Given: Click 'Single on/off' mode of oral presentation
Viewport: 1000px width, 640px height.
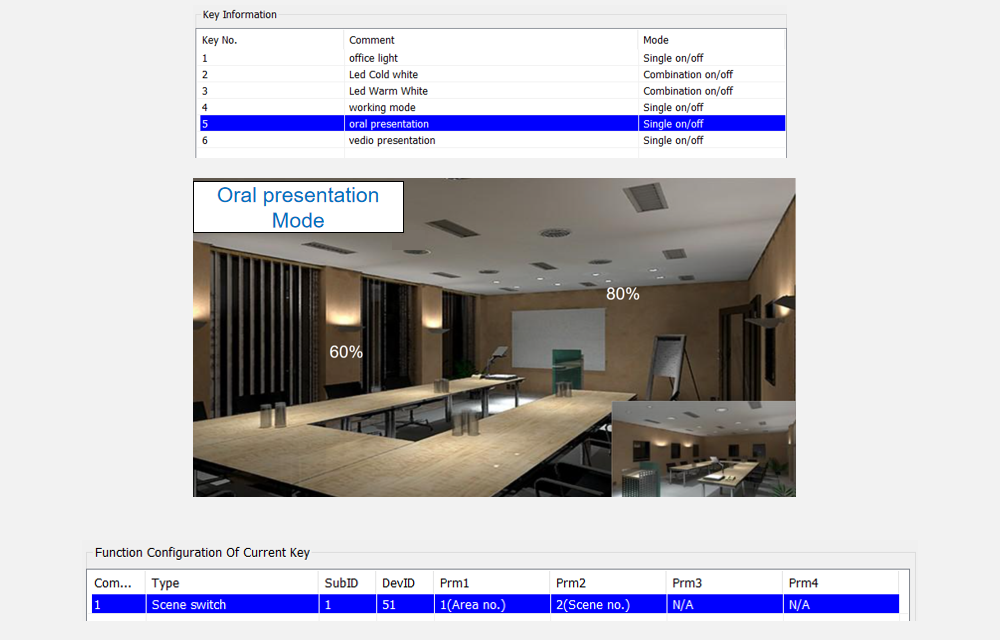Looking at the screenshot, I should click(673, 124).
